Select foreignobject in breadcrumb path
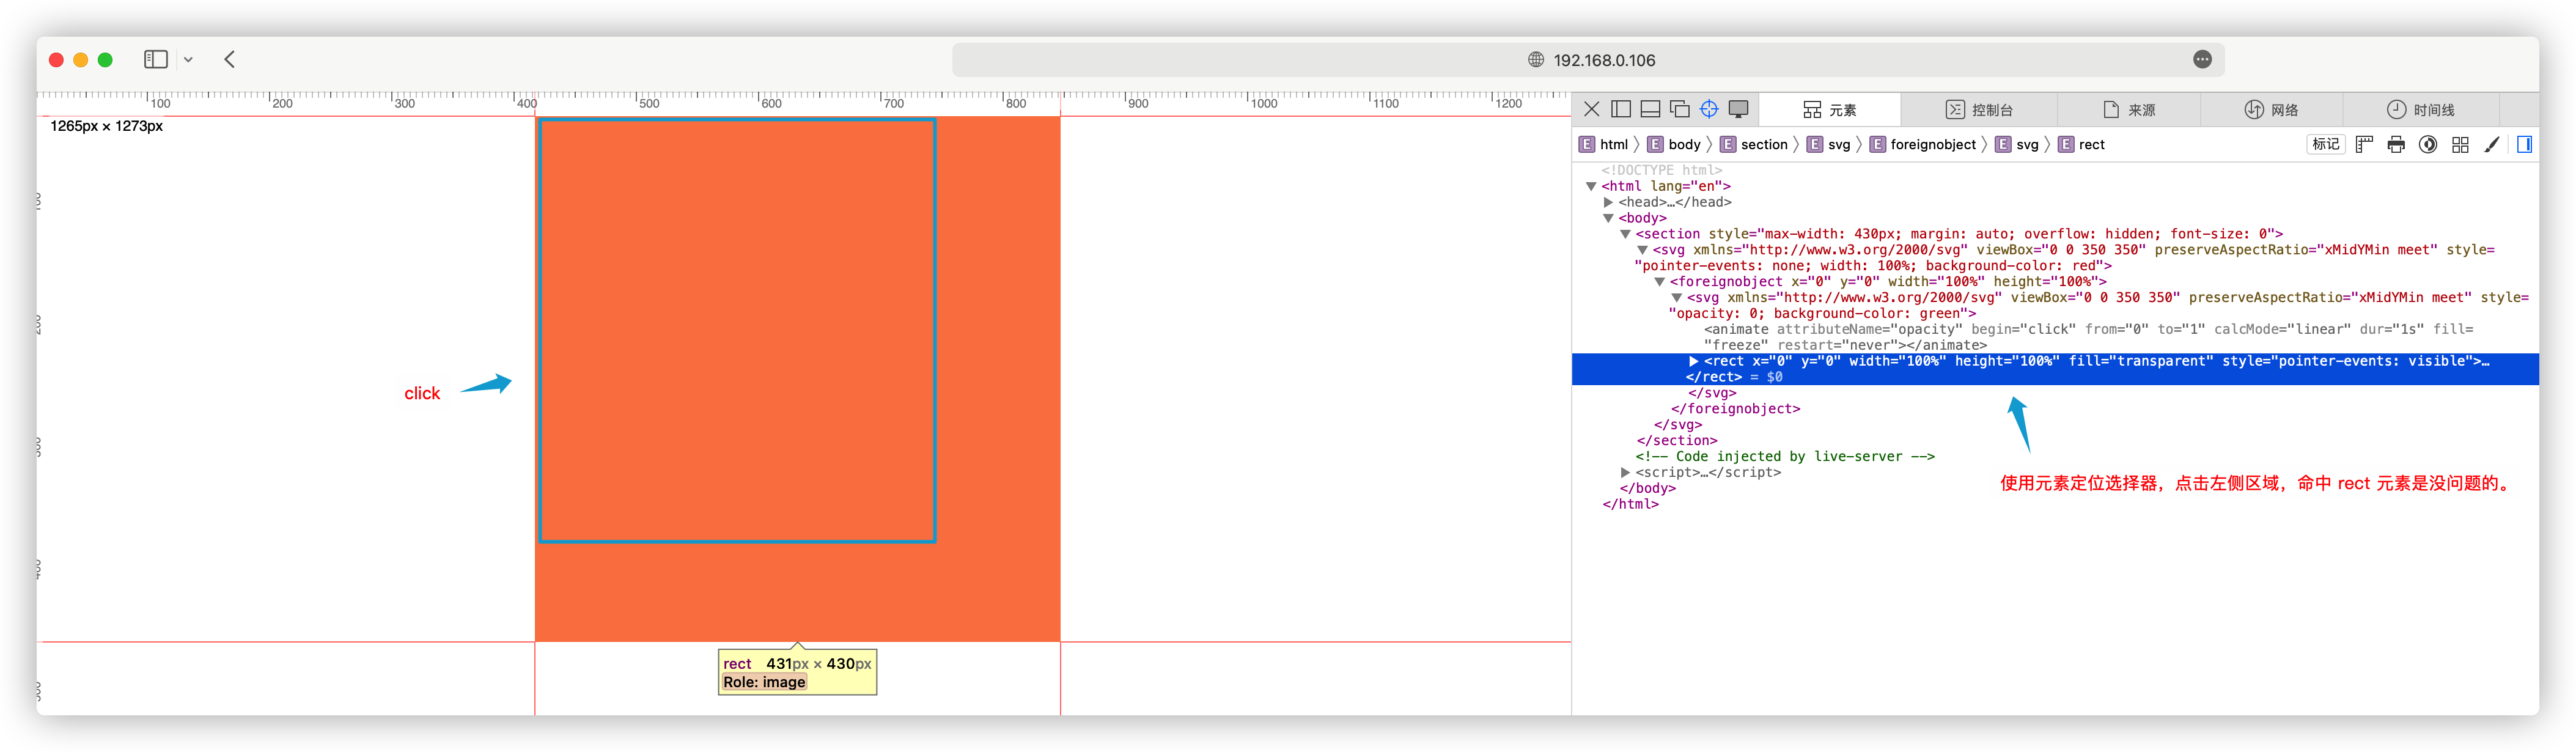The image size is (2576, 752). pos(1932,144)
